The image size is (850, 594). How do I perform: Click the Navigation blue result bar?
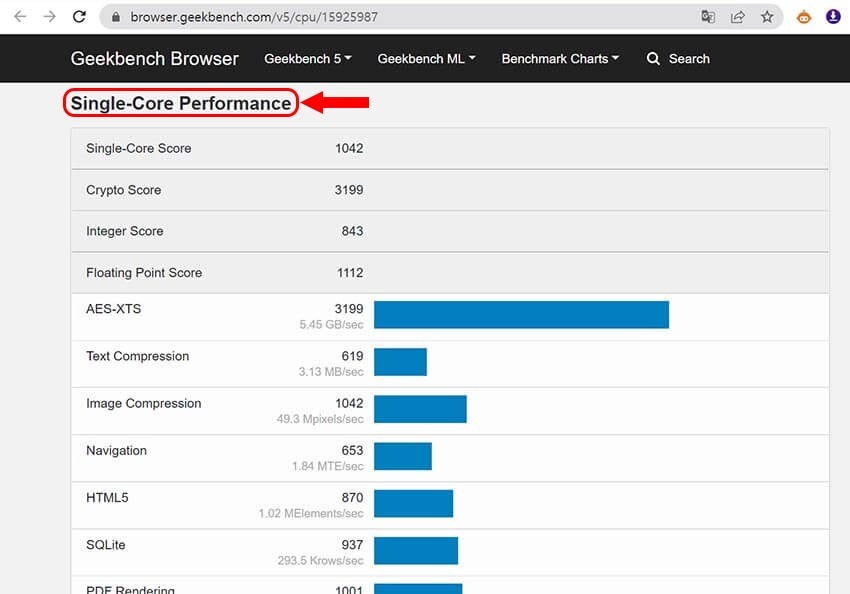[x=403, y=456]
